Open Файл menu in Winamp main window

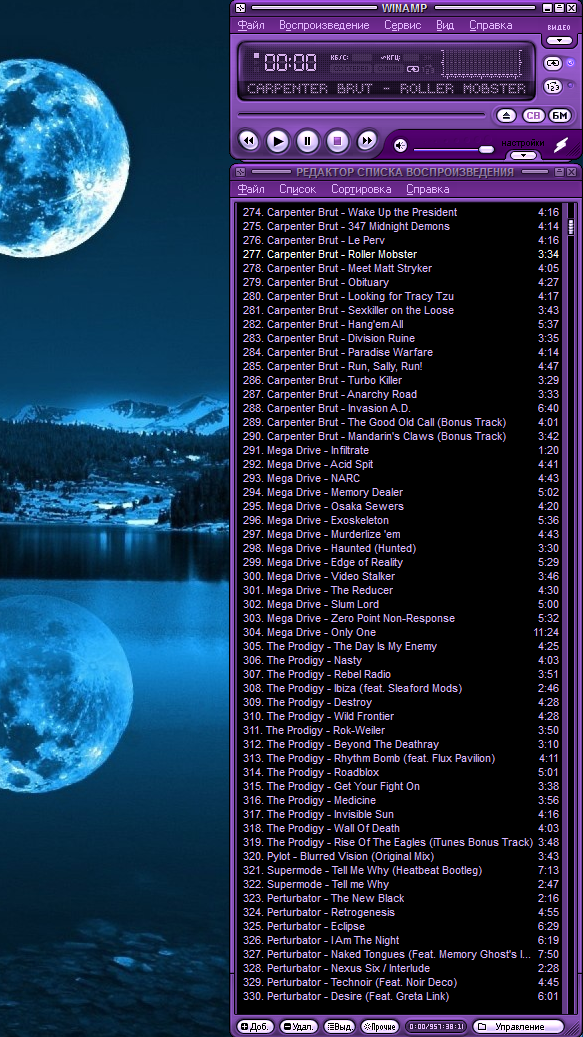pyautogui.click(x=251, y=25)
